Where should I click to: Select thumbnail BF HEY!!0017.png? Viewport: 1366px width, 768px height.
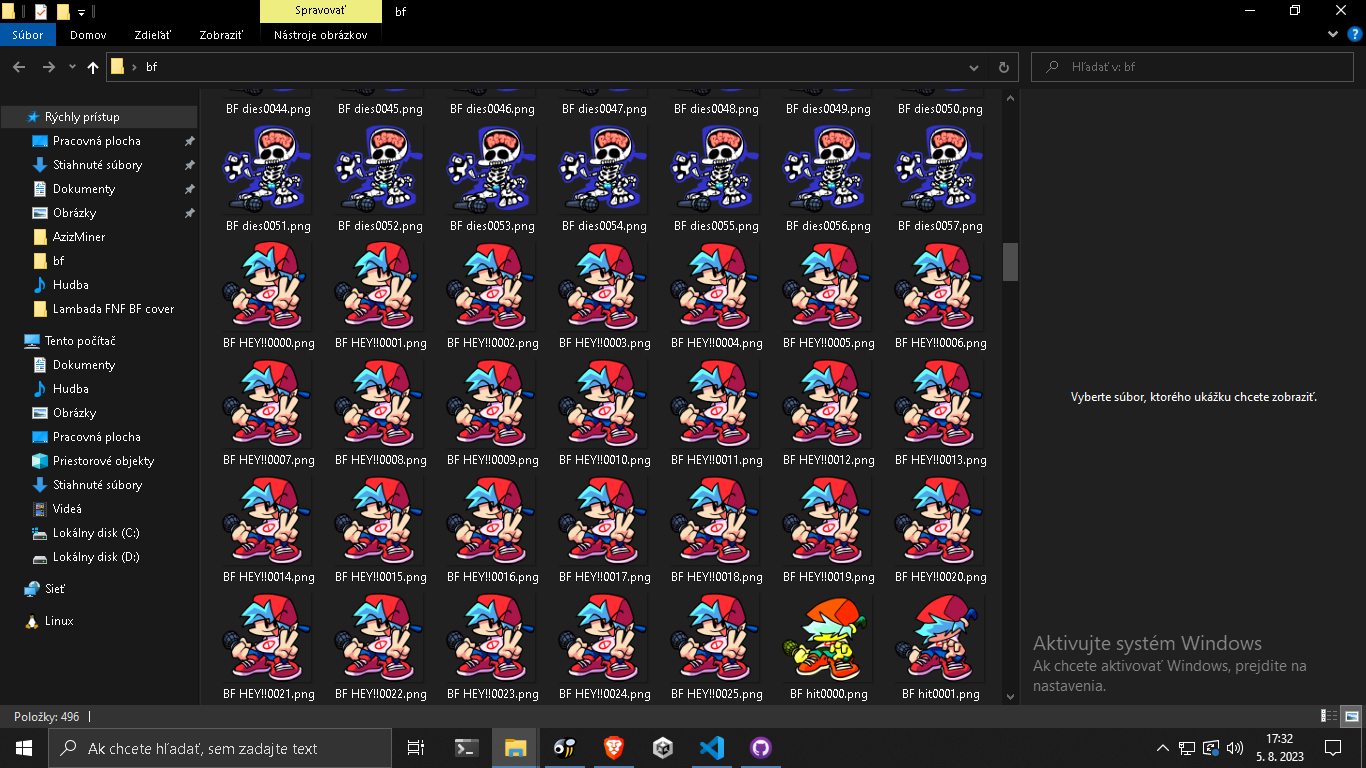coord(604,521)
